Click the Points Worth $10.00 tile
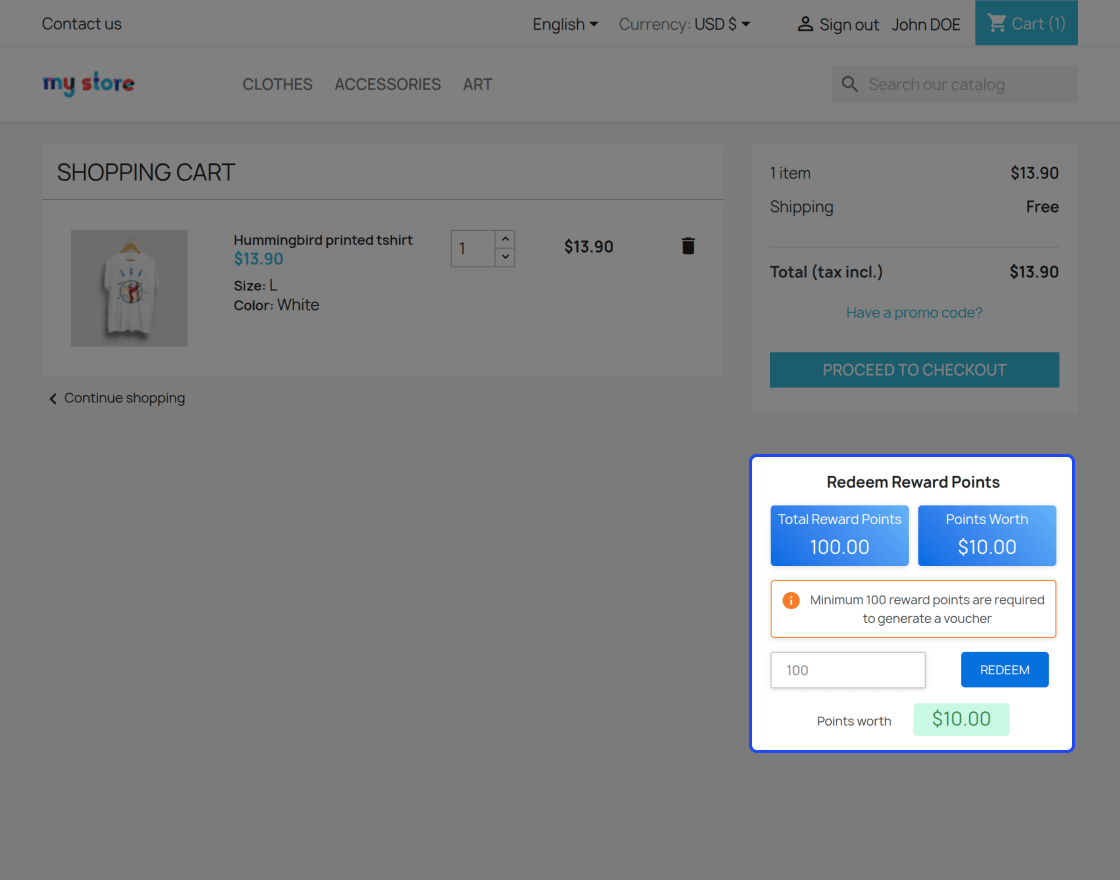Screen dimensions: 1120x880 [x=986, y=536]
